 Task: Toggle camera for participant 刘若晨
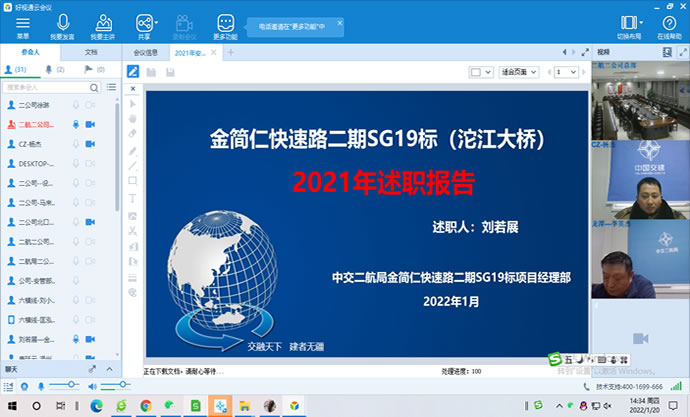90,339
